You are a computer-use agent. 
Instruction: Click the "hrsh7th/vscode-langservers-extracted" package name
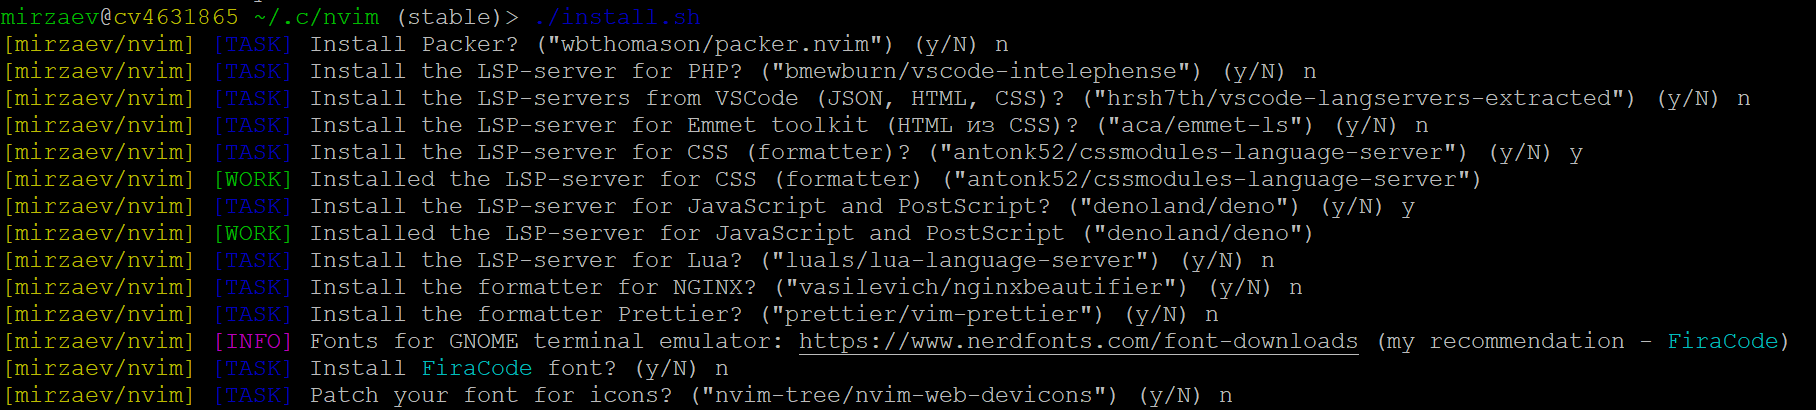click(1358, 99)
